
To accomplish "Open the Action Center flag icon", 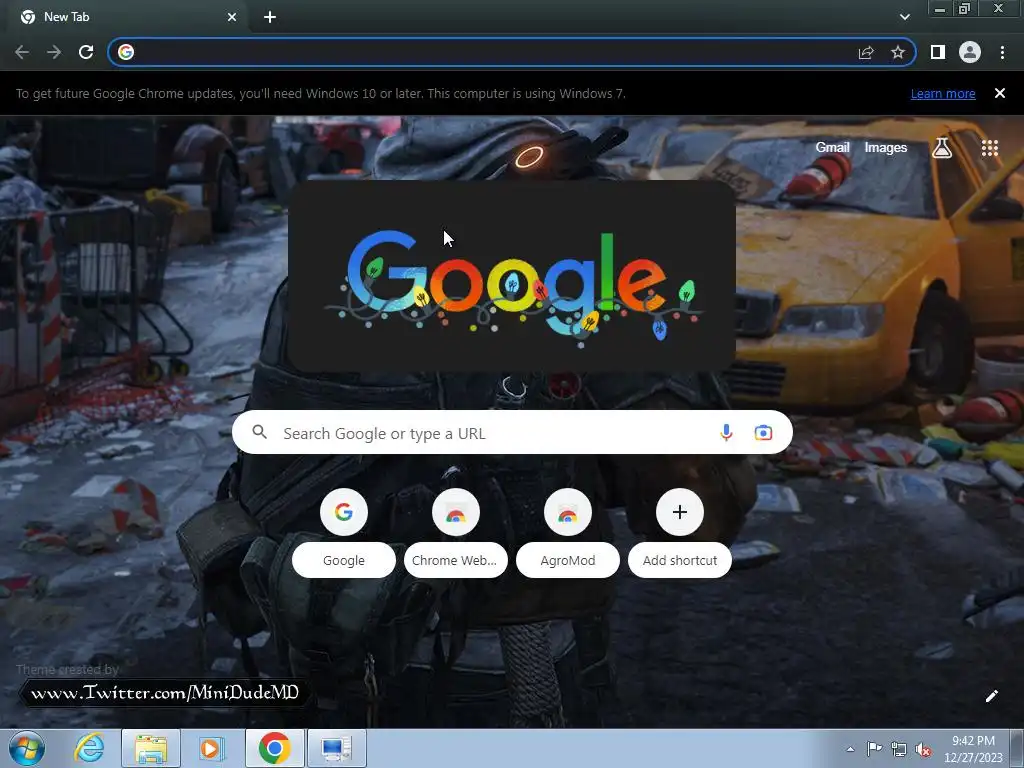I will (x=874, y=749).
